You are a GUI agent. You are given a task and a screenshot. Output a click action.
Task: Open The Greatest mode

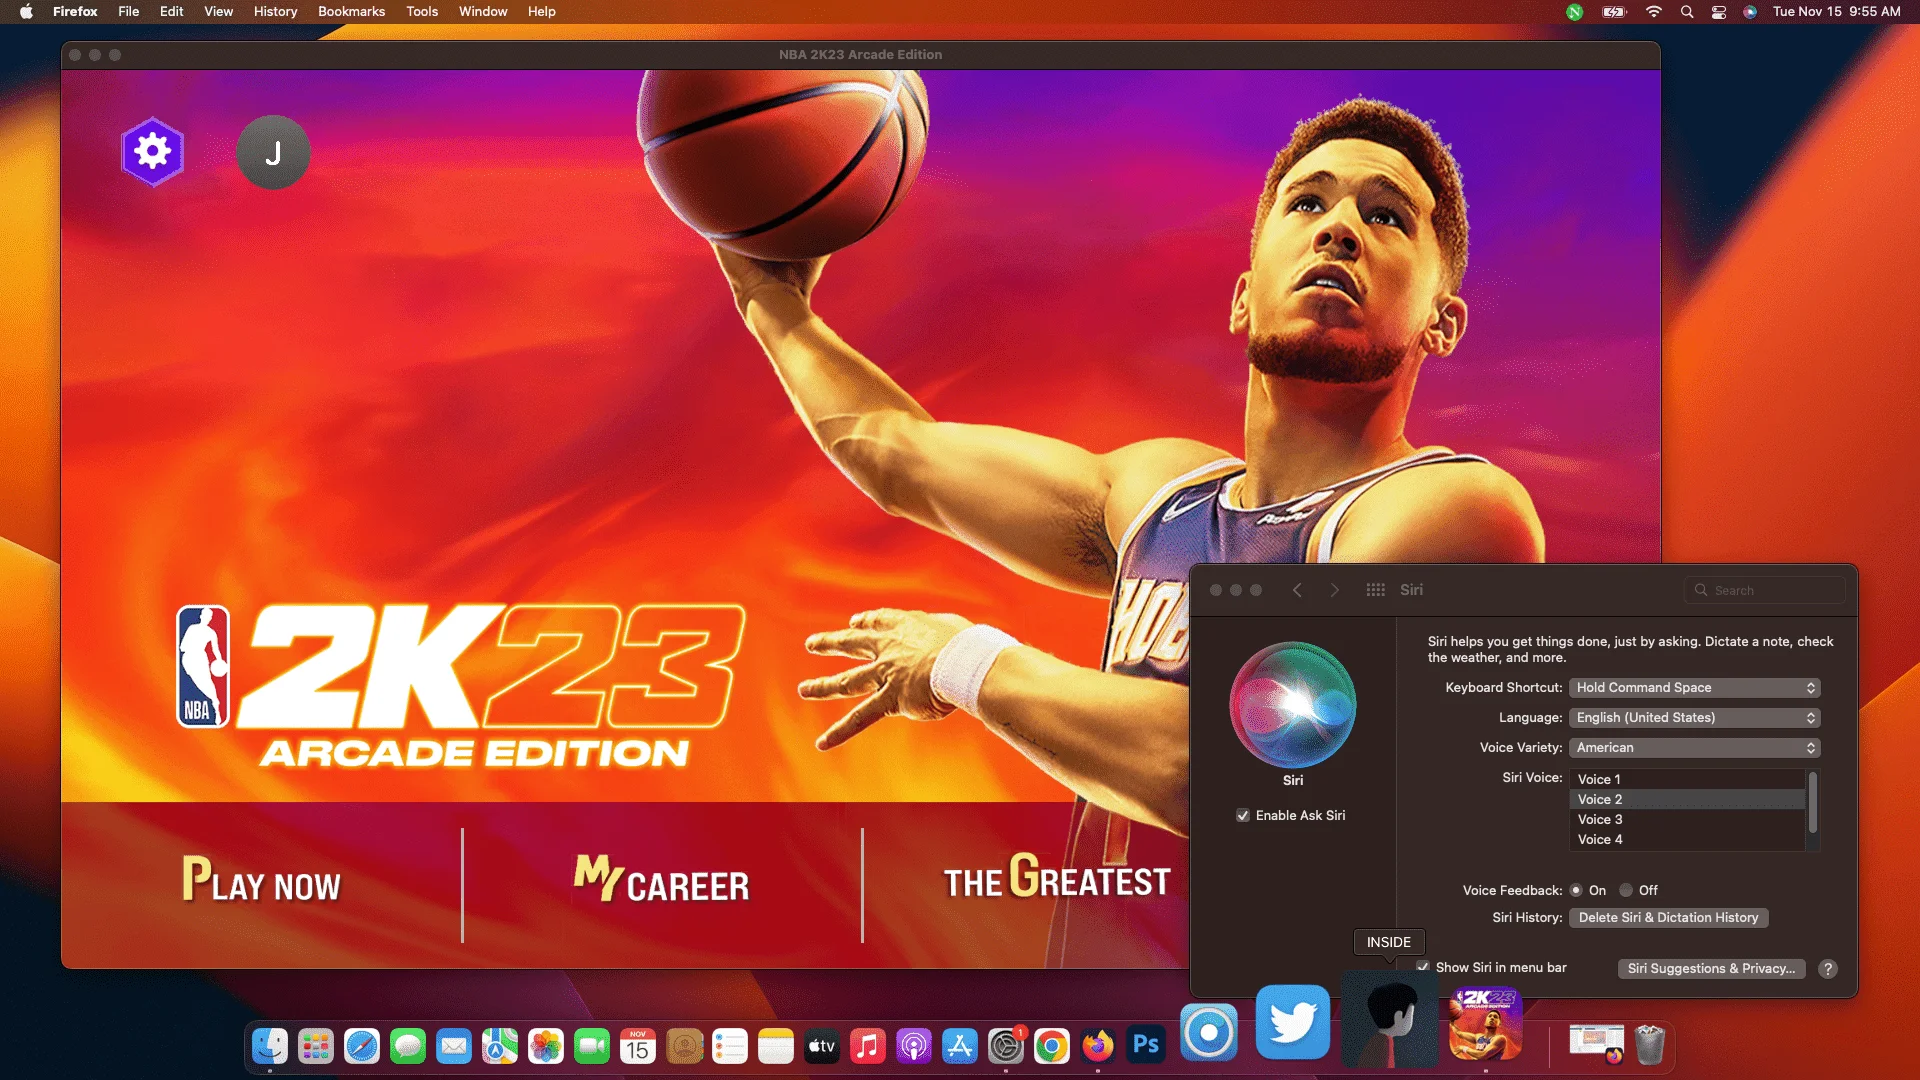click(1057, 878)
